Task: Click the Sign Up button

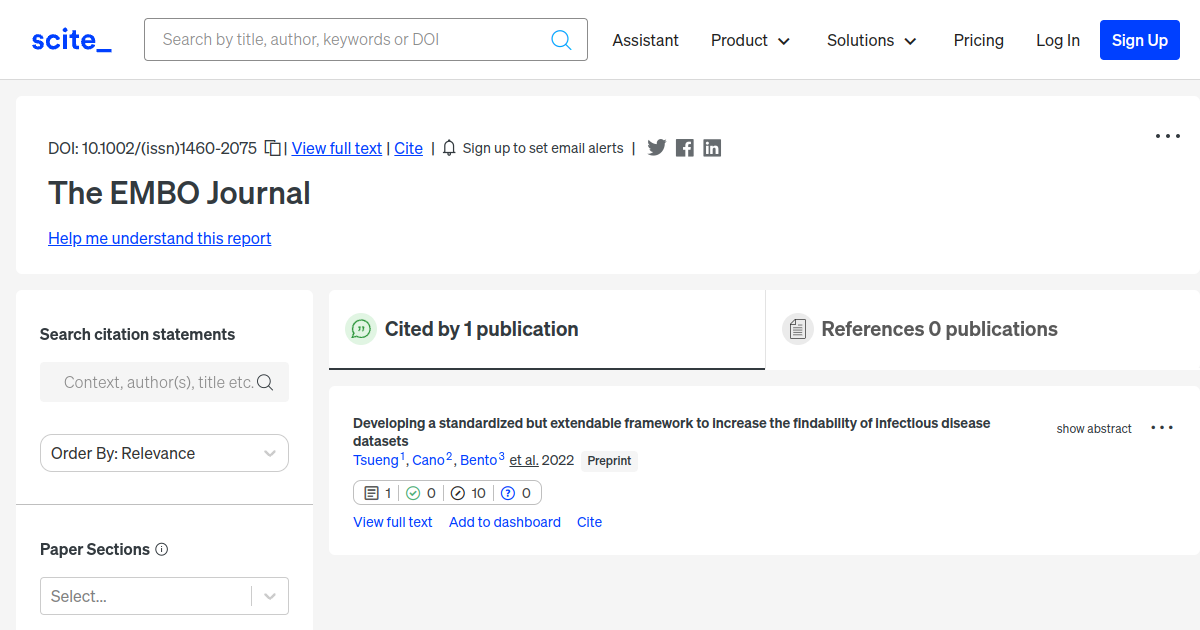Action: tap(1139, 40)
